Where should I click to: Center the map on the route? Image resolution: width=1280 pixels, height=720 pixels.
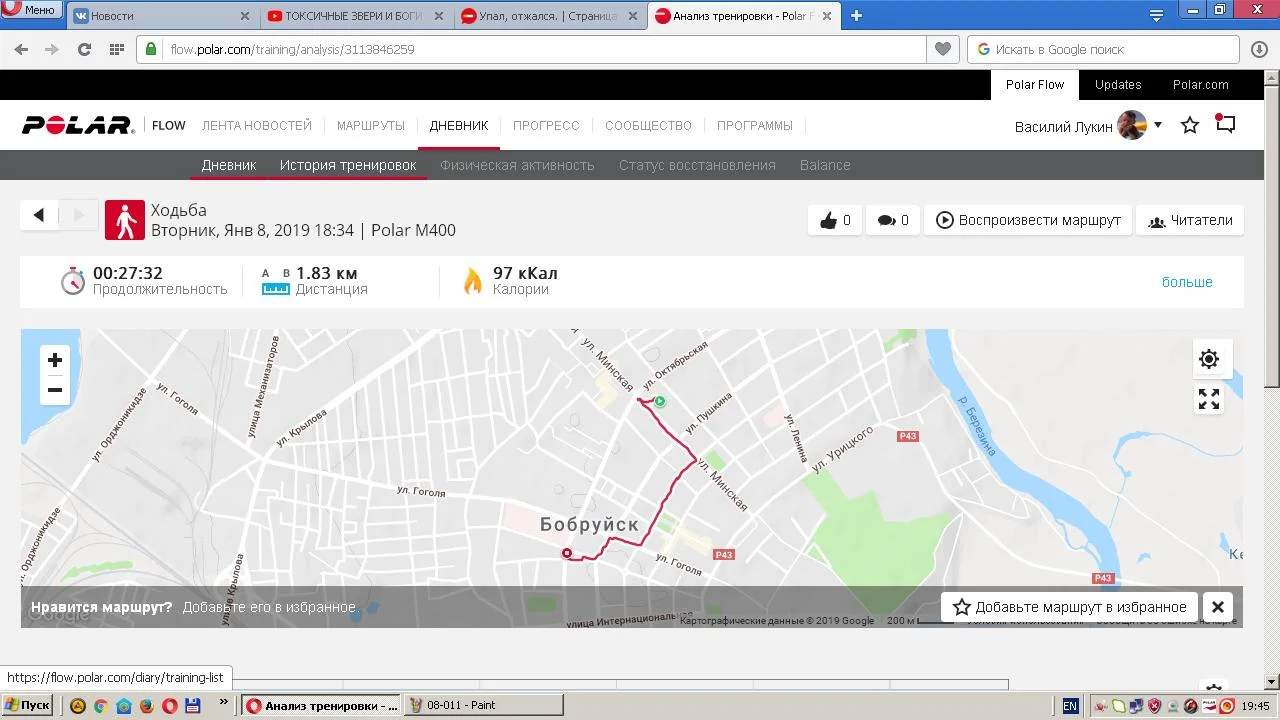pyautogui.click(x=1209, y=359)
